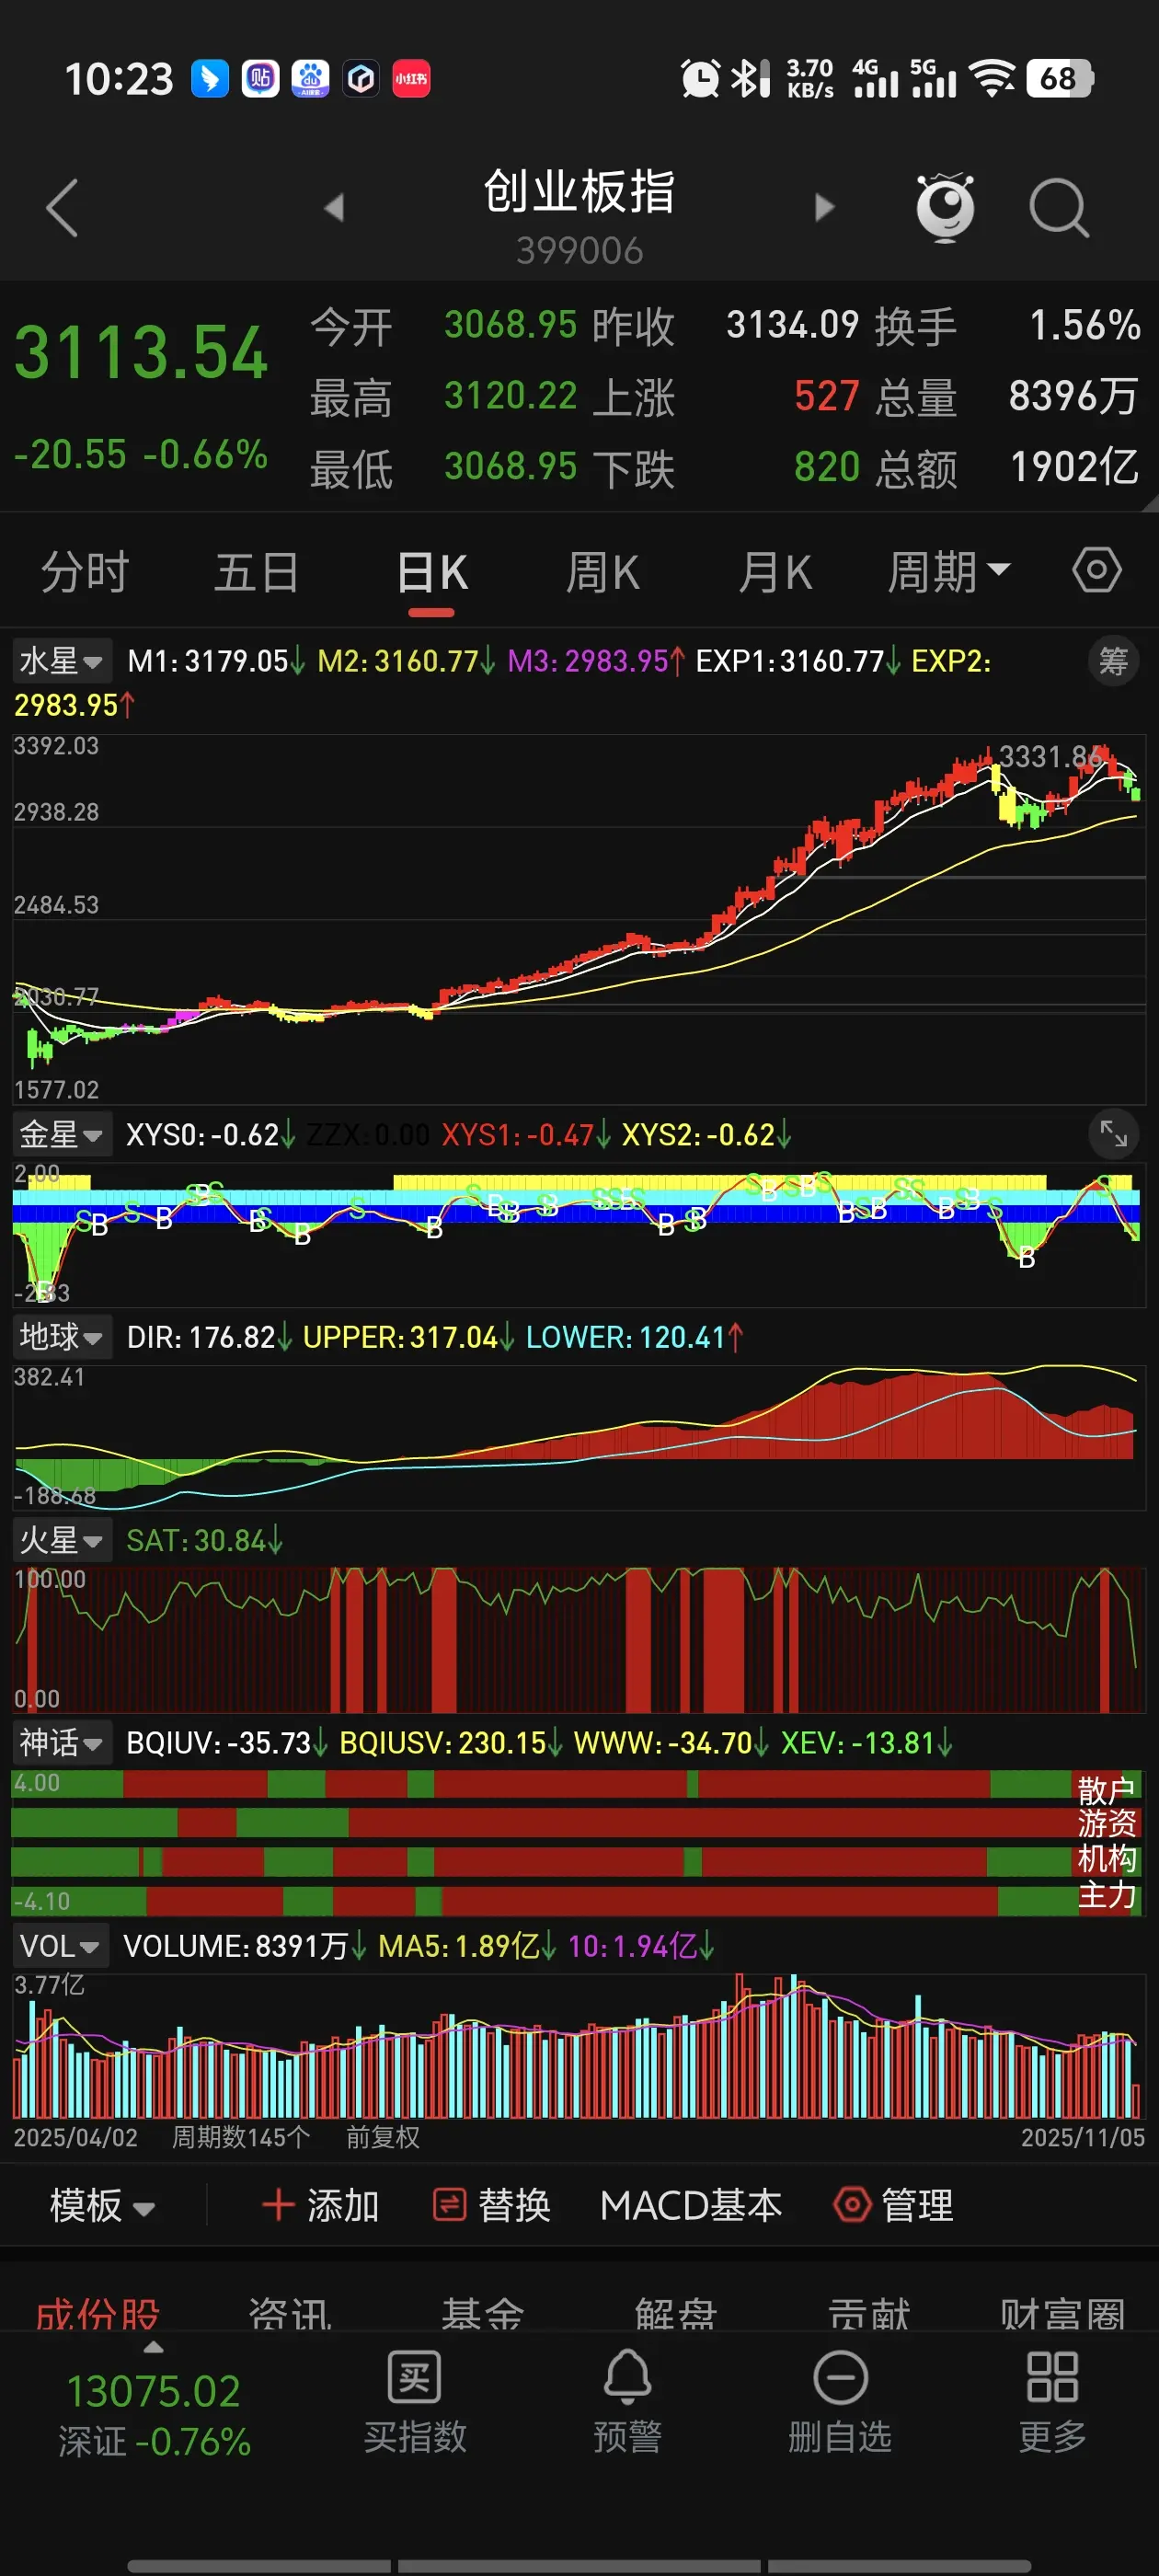The width and height of the screenshot is (1159, 2576).
Task: Tap the battery 68 indicator
Action: click(1059, 78)
